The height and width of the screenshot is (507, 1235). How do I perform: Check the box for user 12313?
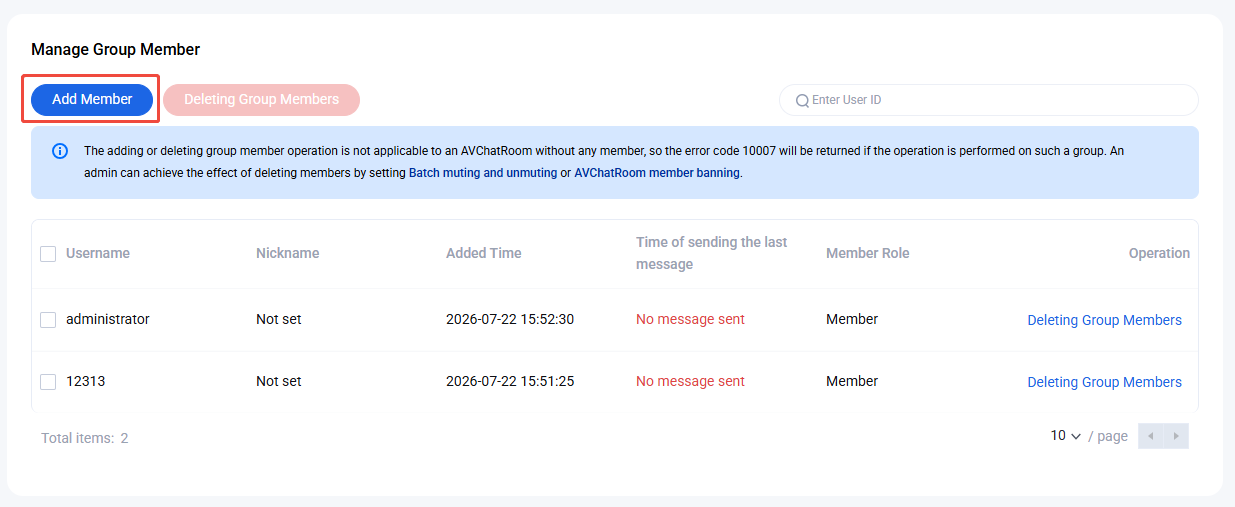[48, 382]
